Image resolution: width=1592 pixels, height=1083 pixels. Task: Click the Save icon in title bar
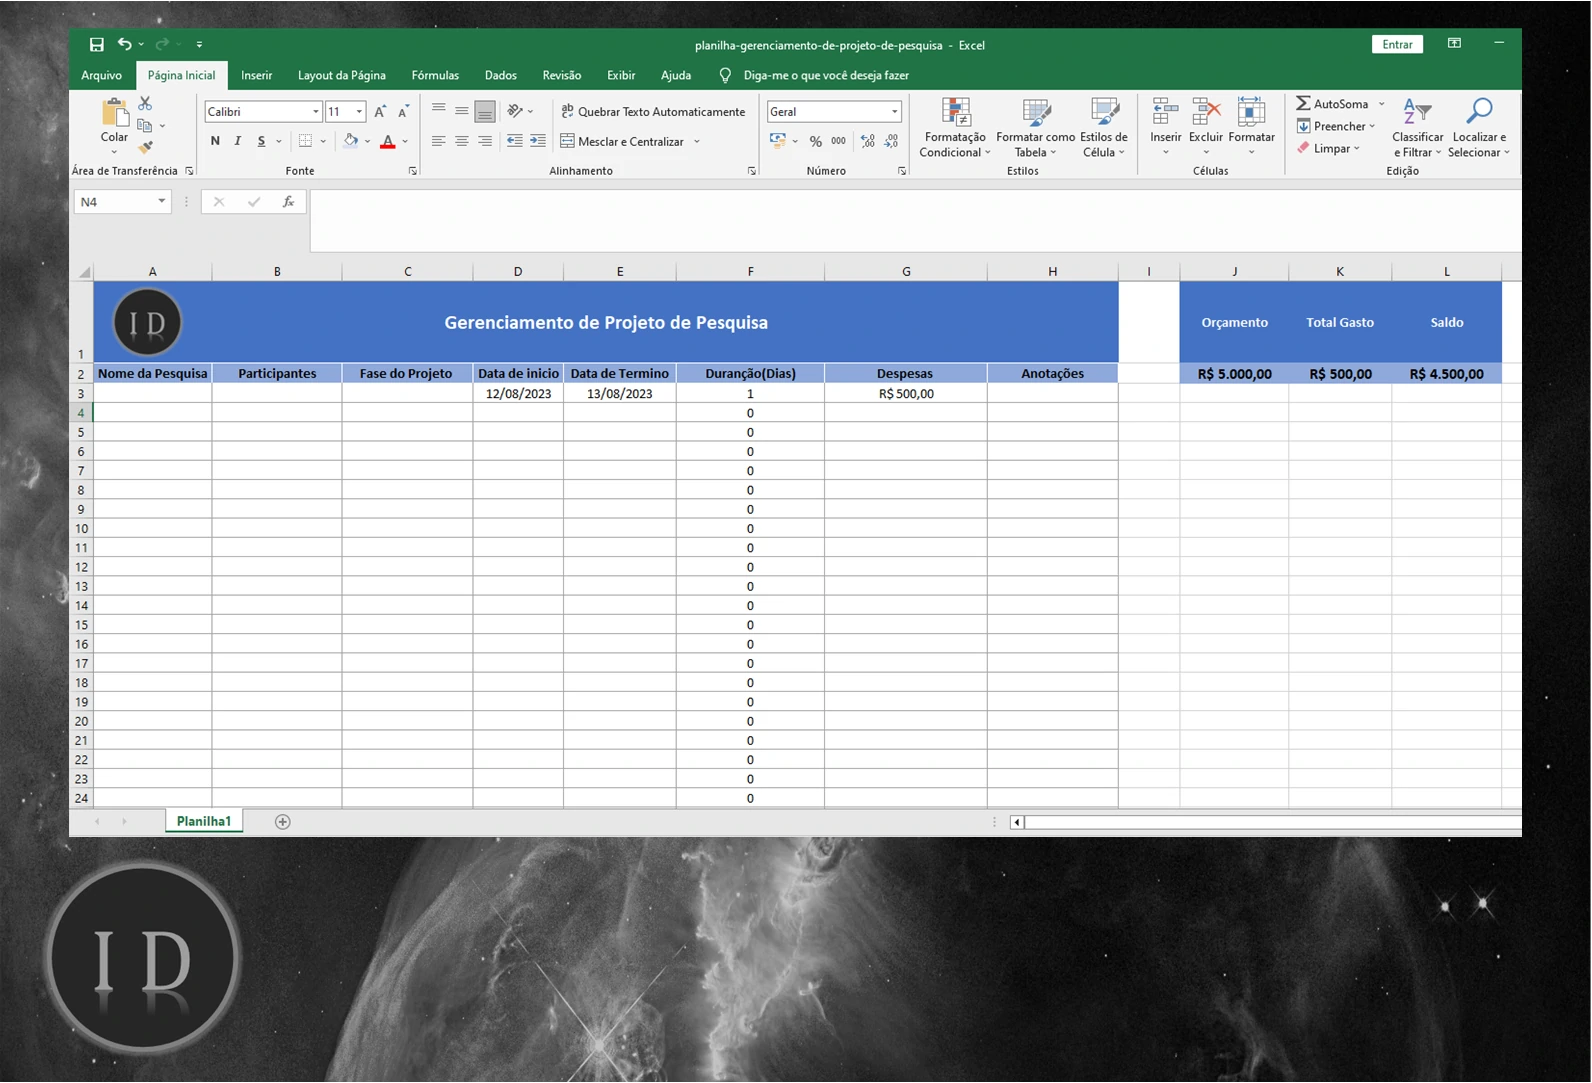point(96,44)
